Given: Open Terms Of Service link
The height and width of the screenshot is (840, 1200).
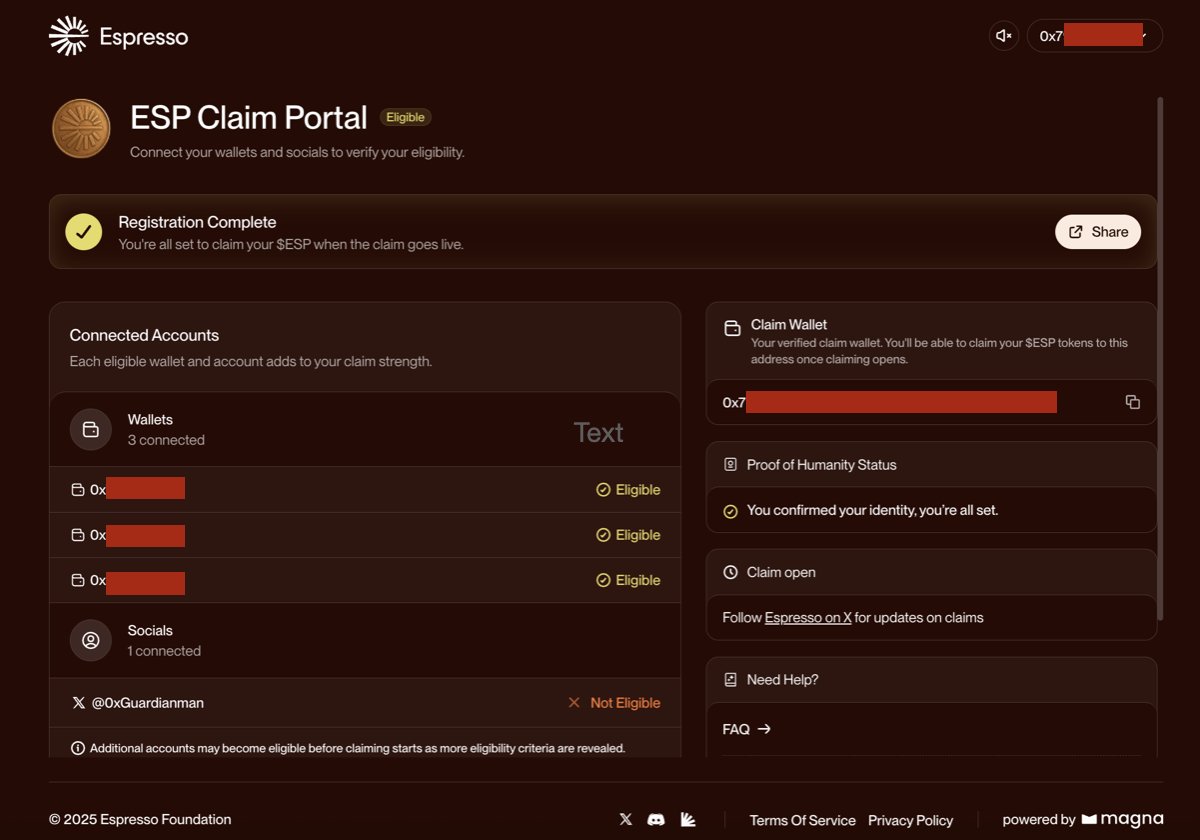Looking at the screenshot, I should click(803, 820).
